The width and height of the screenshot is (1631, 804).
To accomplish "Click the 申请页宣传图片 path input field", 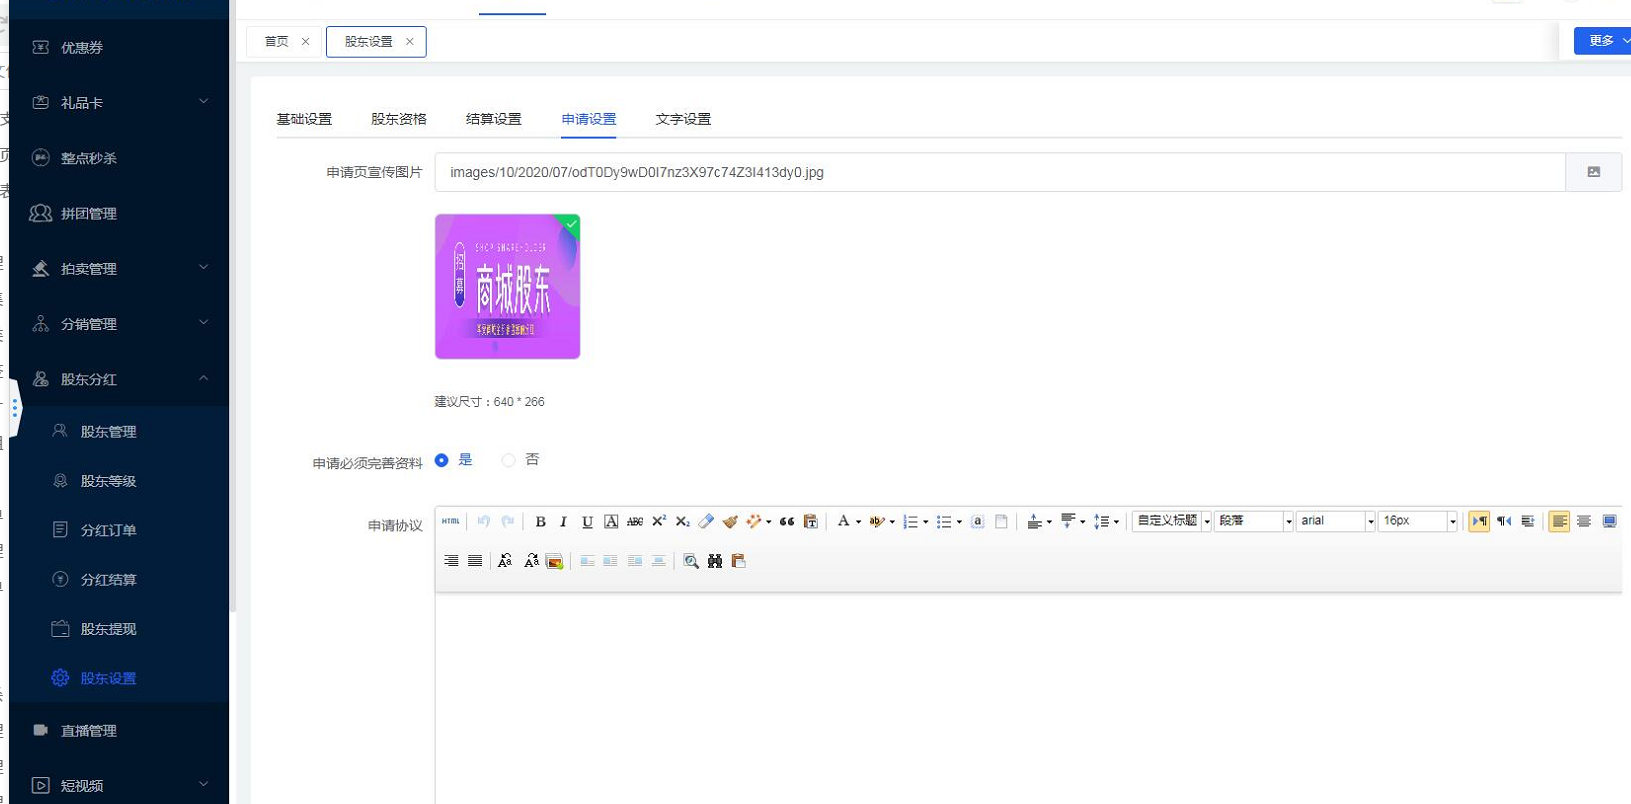I will pos(1000,172).
